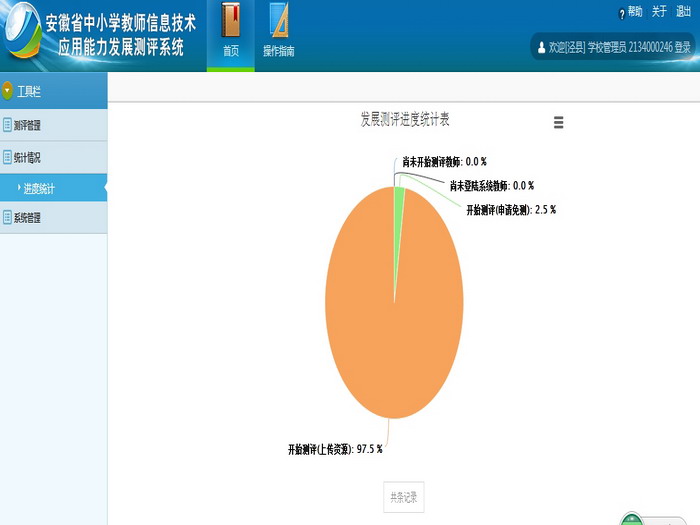Viewport: 700px width, 525px height.
Task: Click the system globe logo
Action: coord(21,35)
